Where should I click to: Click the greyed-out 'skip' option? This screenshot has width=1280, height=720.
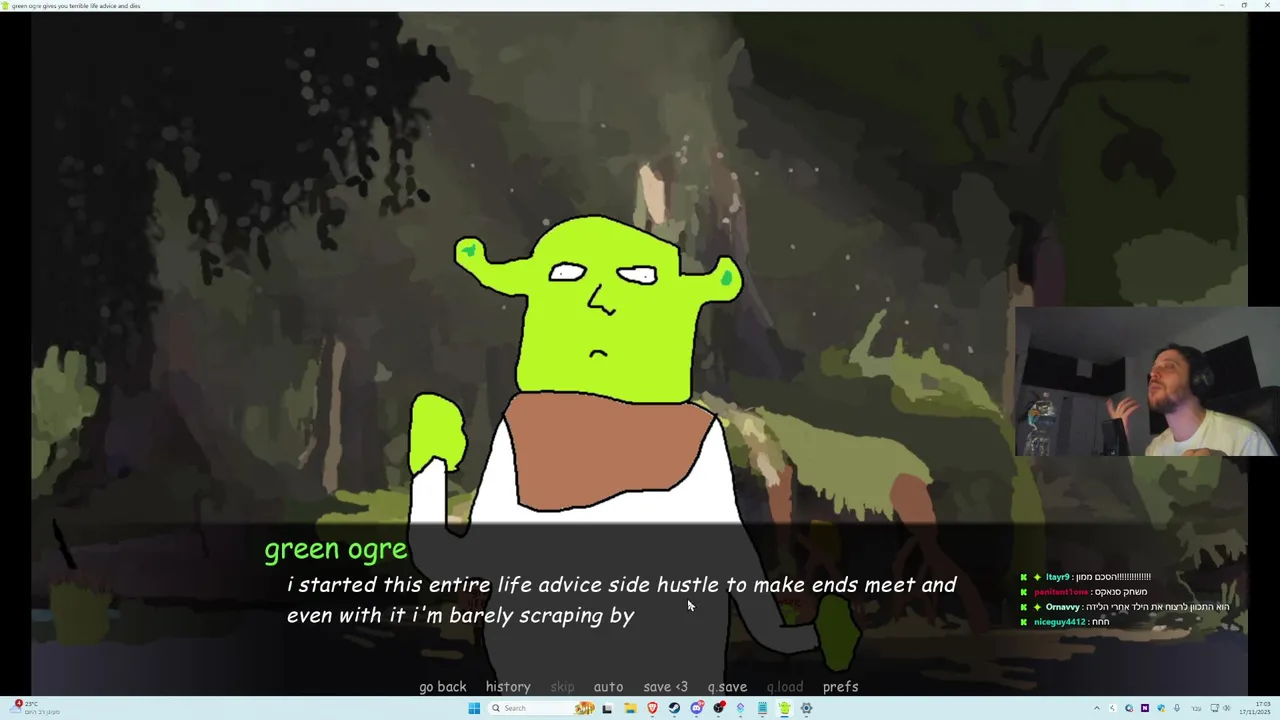tap(562, 687)
